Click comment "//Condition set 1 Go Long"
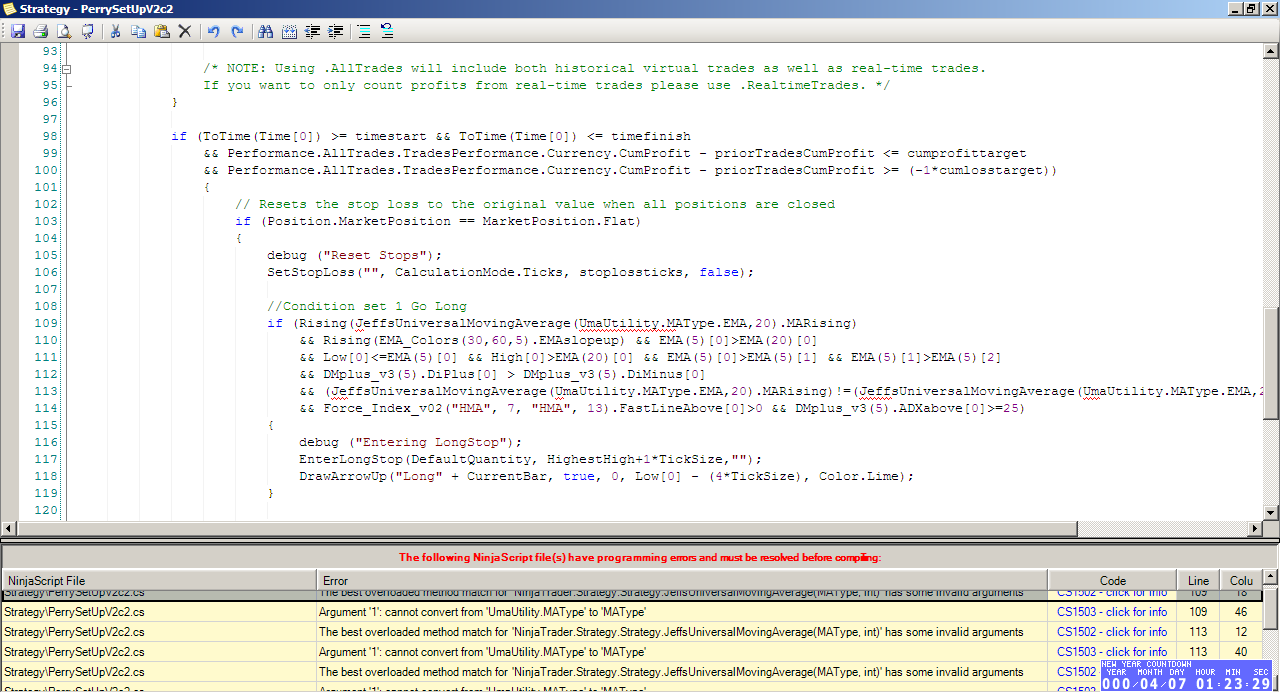Viewport: 1280px width, 692px height. [x=367, y=306]
